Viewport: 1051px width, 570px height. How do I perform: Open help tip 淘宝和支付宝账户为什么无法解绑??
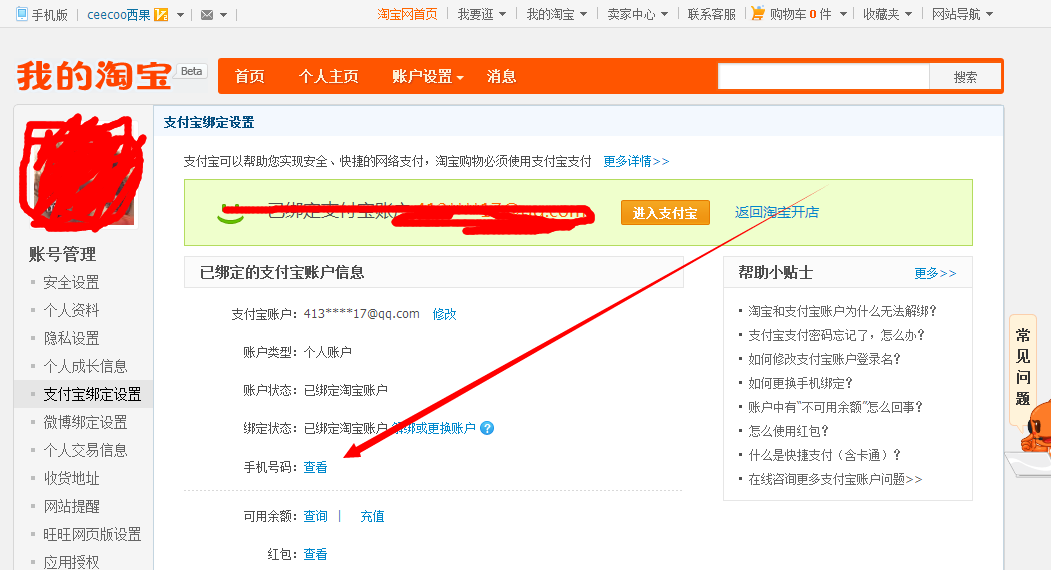coord(843,311)
